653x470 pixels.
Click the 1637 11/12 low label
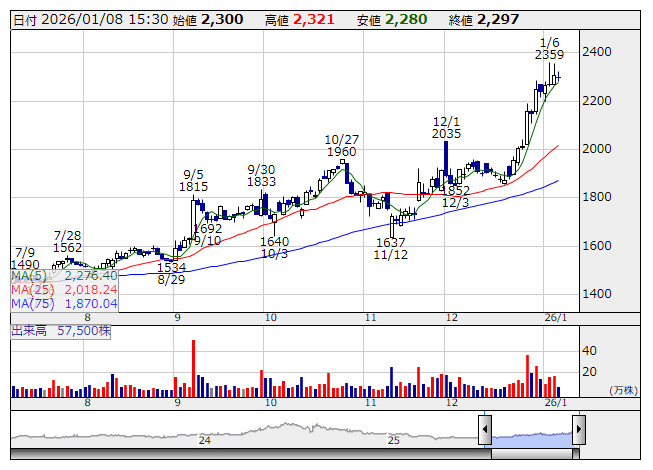coord(391,249)
